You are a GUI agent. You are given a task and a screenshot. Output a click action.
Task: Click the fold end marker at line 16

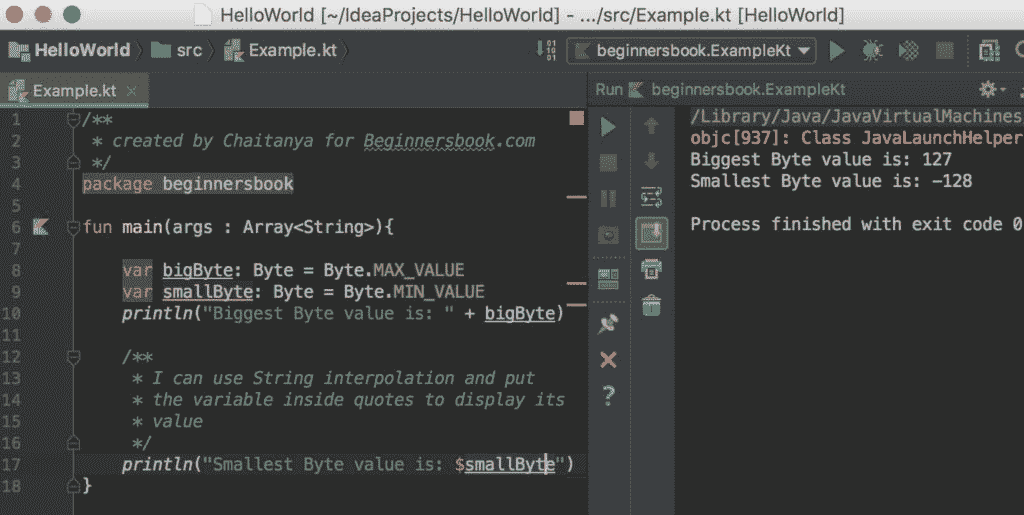tap(73, 443)
